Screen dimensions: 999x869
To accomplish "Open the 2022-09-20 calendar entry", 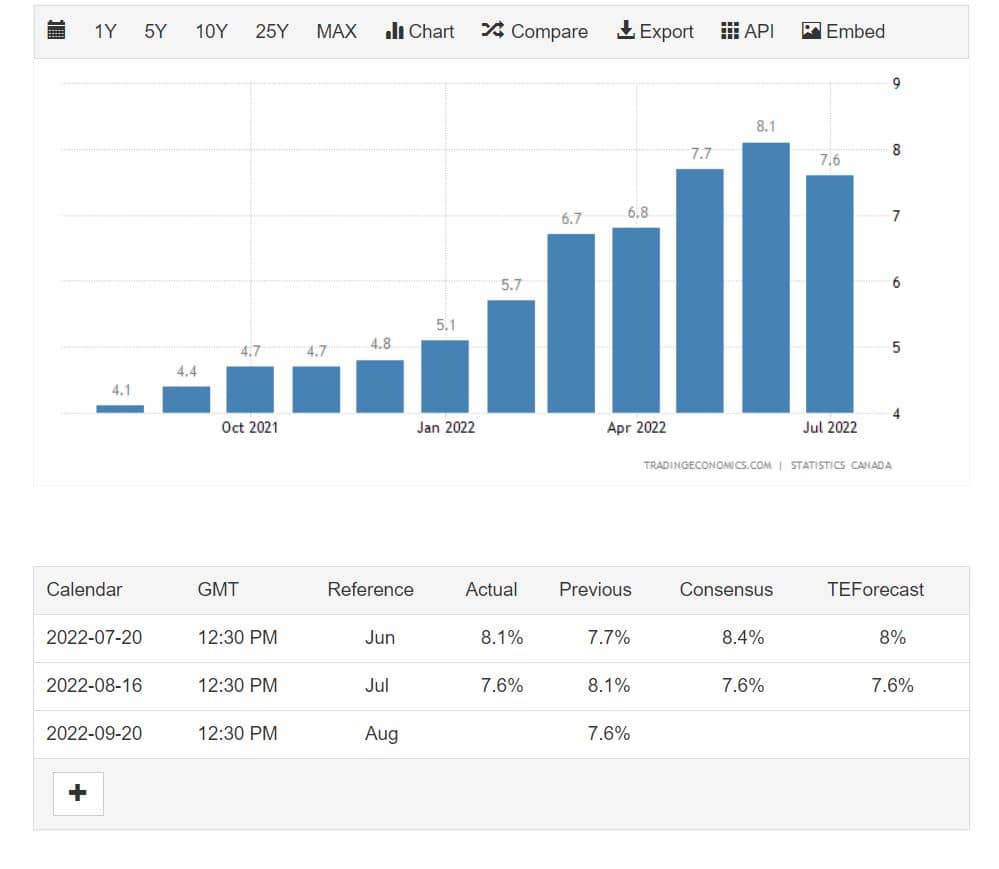I will [94, 733].
